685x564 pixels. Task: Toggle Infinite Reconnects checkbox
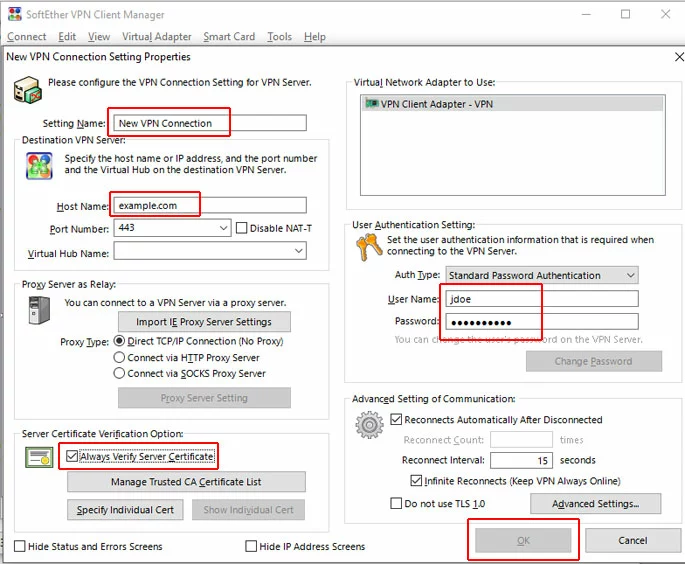(417, 481)
